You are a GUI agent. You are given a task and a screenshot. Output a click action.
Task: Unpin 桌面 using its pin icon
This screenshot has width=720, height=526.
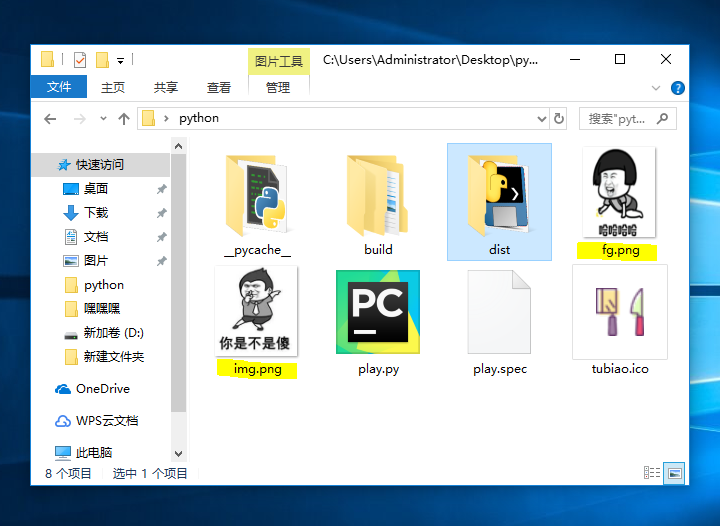161,189
